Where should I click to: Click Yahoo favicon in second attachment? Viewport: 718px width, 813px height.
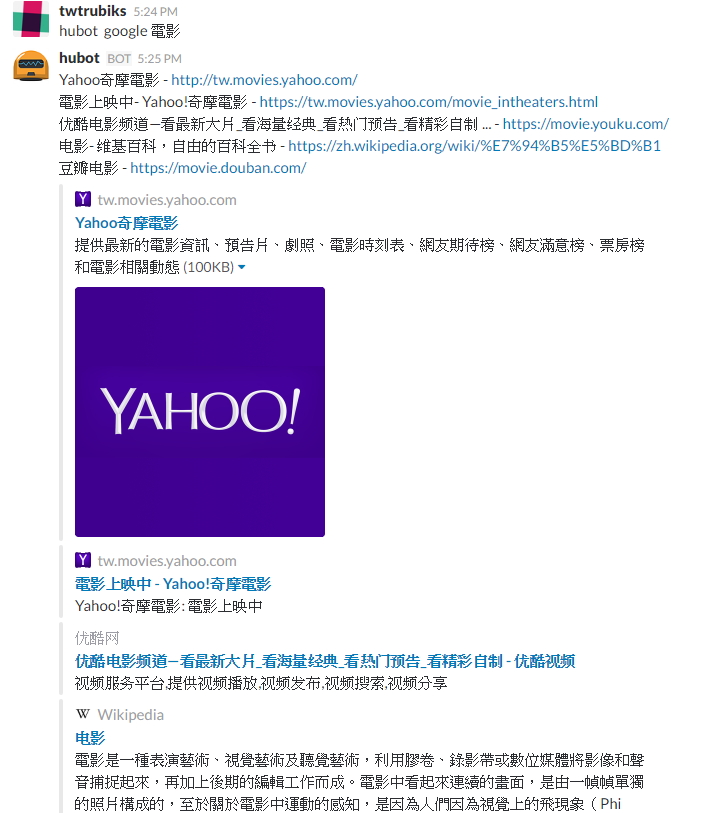pos(83,560)
